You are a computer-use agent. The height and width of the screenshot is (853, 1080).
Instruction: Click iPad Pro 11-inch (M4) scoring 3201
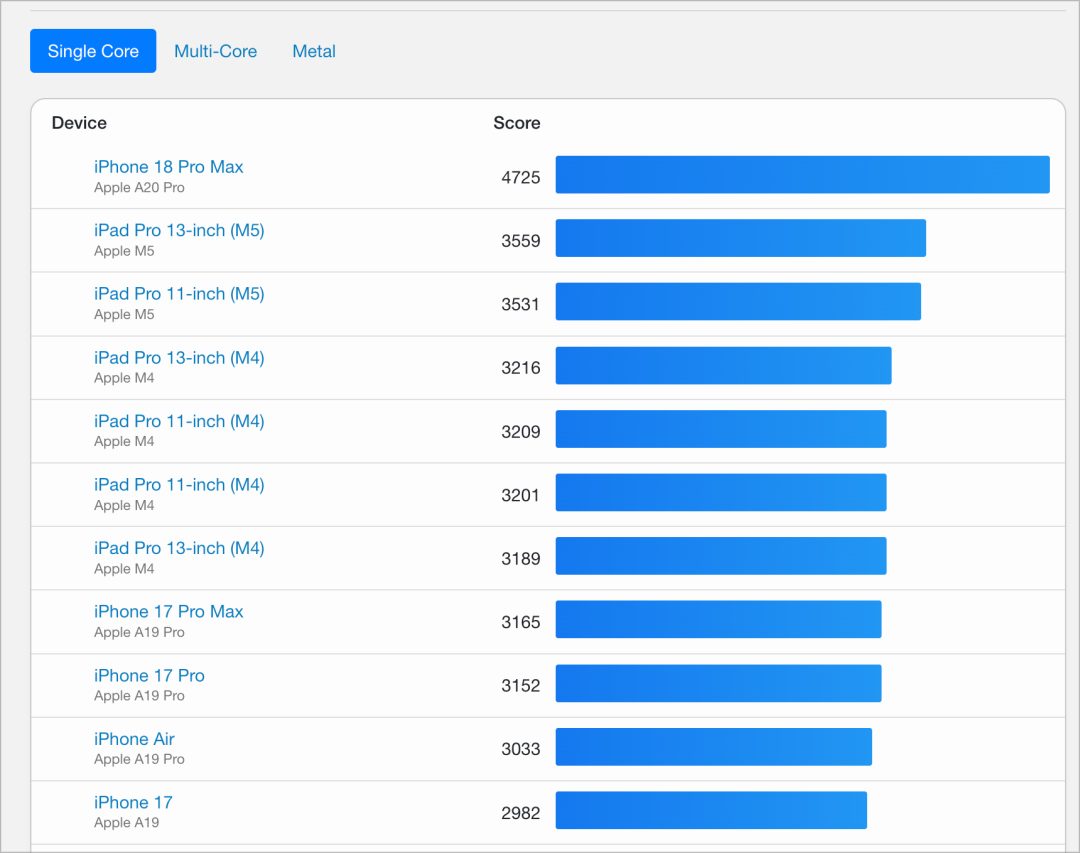pos(179,484)
